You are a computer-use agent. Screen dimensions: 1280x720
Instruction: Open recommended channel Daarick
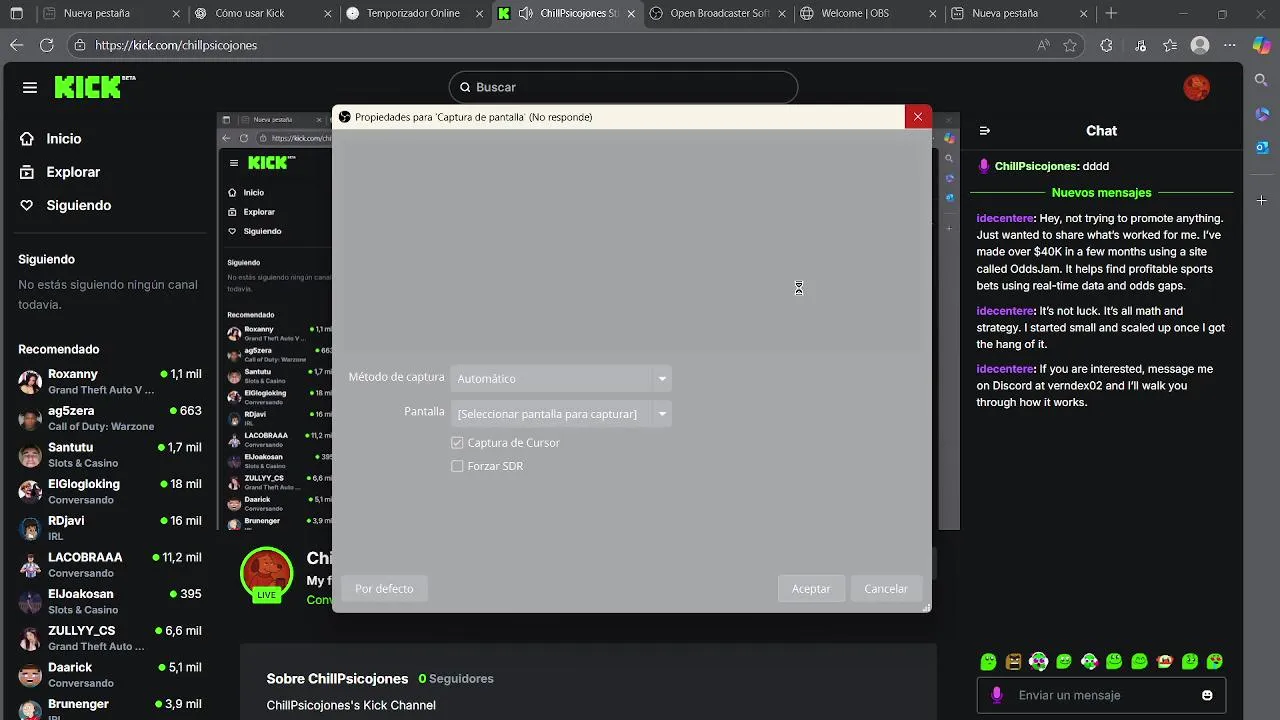pyautogui.click(x=110, y=675)
